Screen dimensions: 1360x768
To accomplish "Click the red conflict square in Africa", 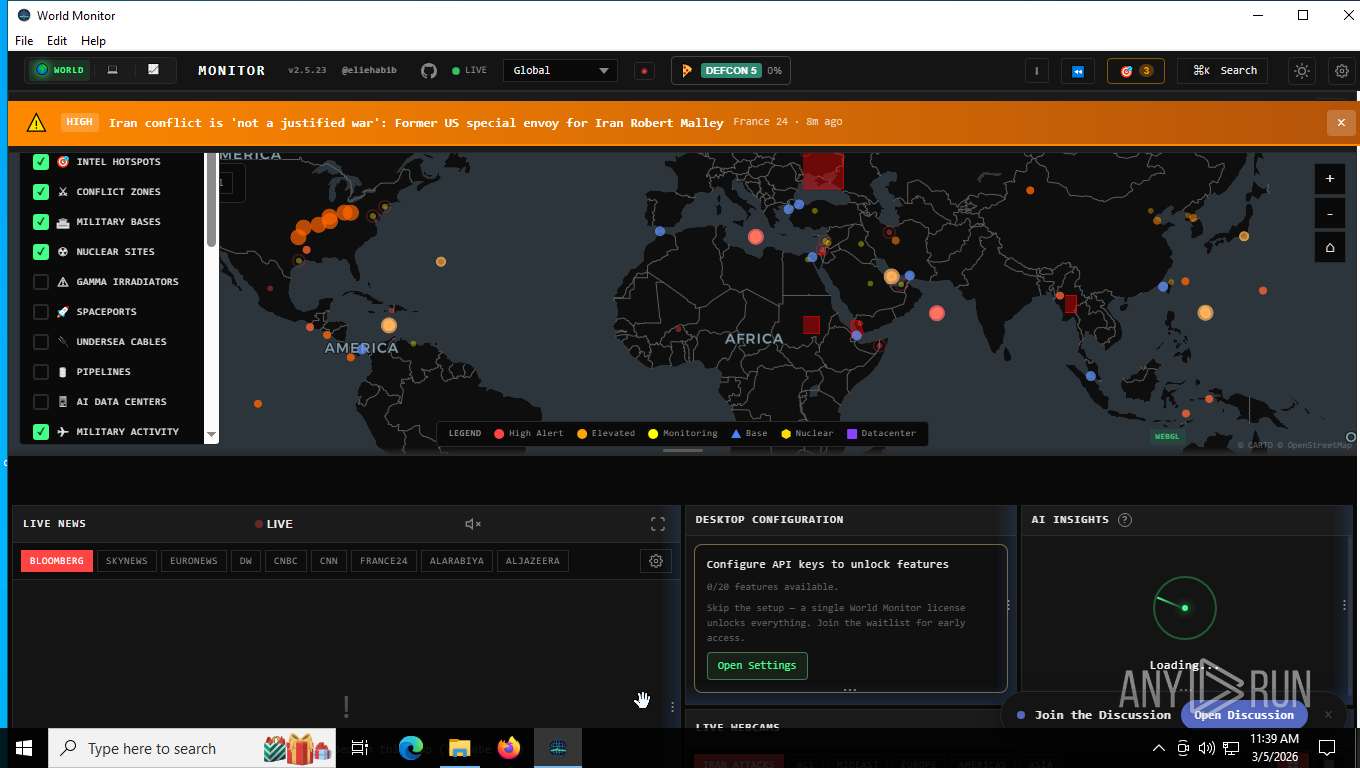I will tap(811, 325).
